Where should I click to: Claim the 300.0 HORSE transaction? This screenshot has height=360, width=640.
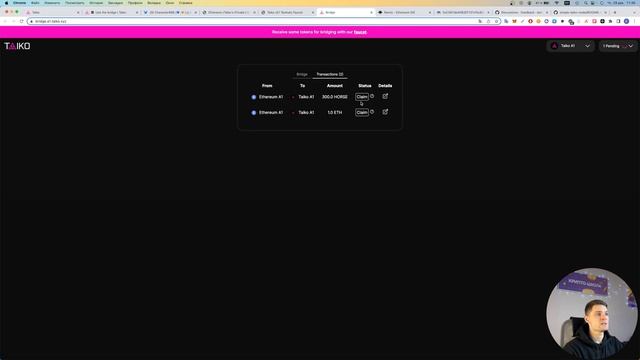[362, 97]
